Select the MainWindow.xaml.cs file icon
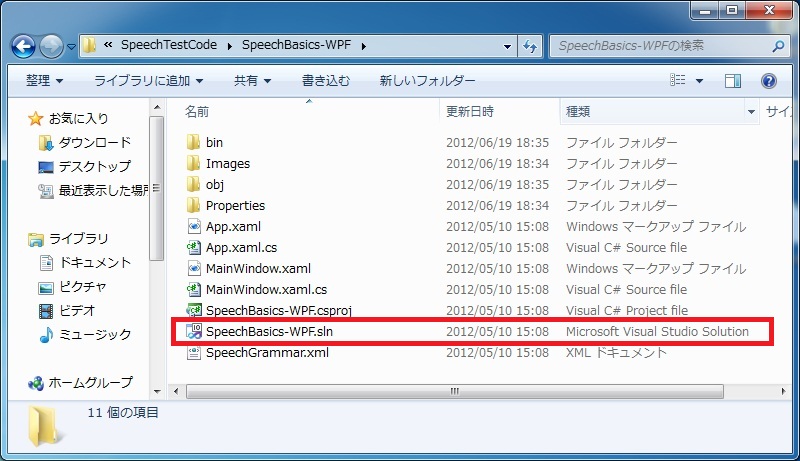The width and height of the screenshot is (800, 461). pyautogui.click(x=195, y=289)
